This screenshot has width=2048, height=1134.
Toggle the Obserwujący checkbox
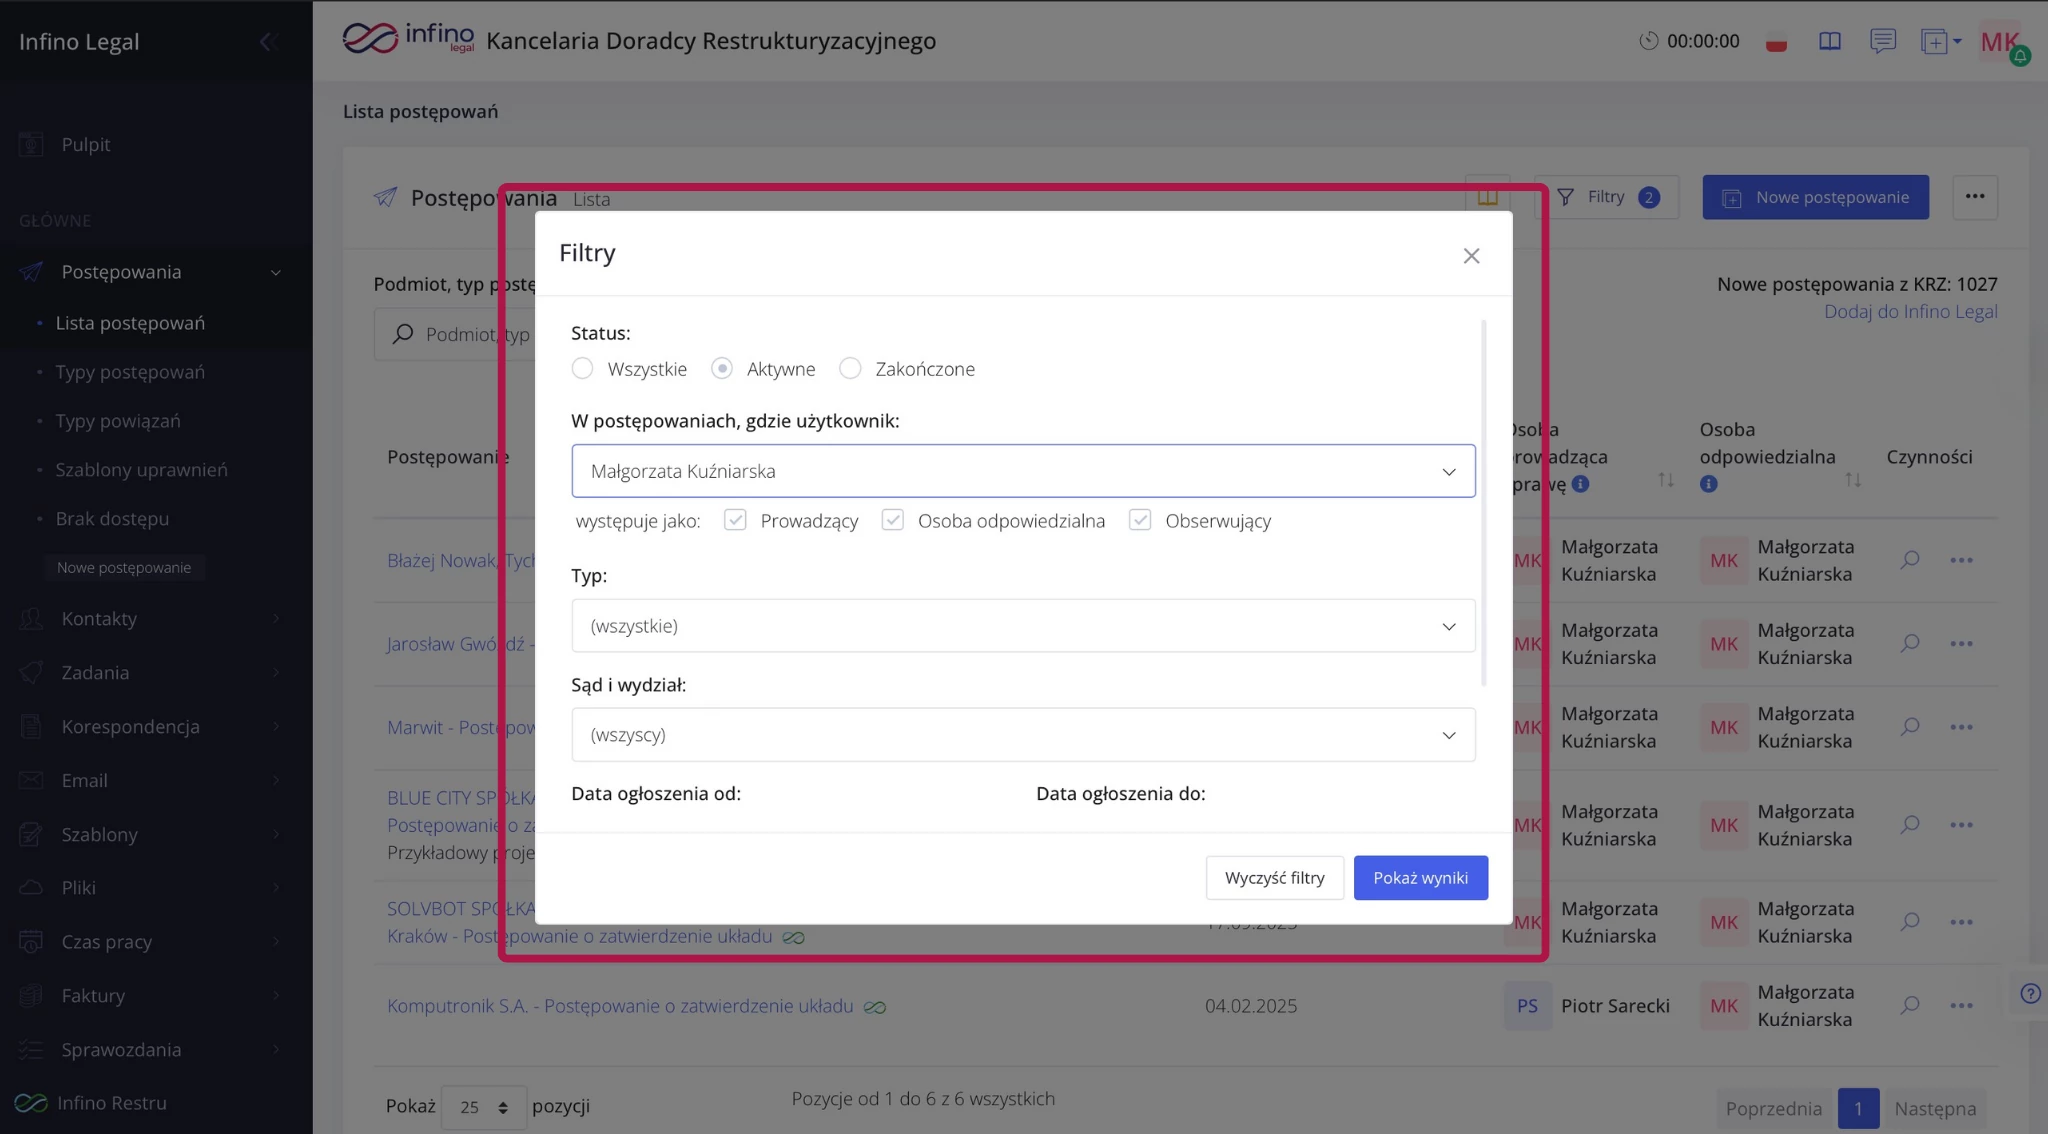pos(1140,520)
